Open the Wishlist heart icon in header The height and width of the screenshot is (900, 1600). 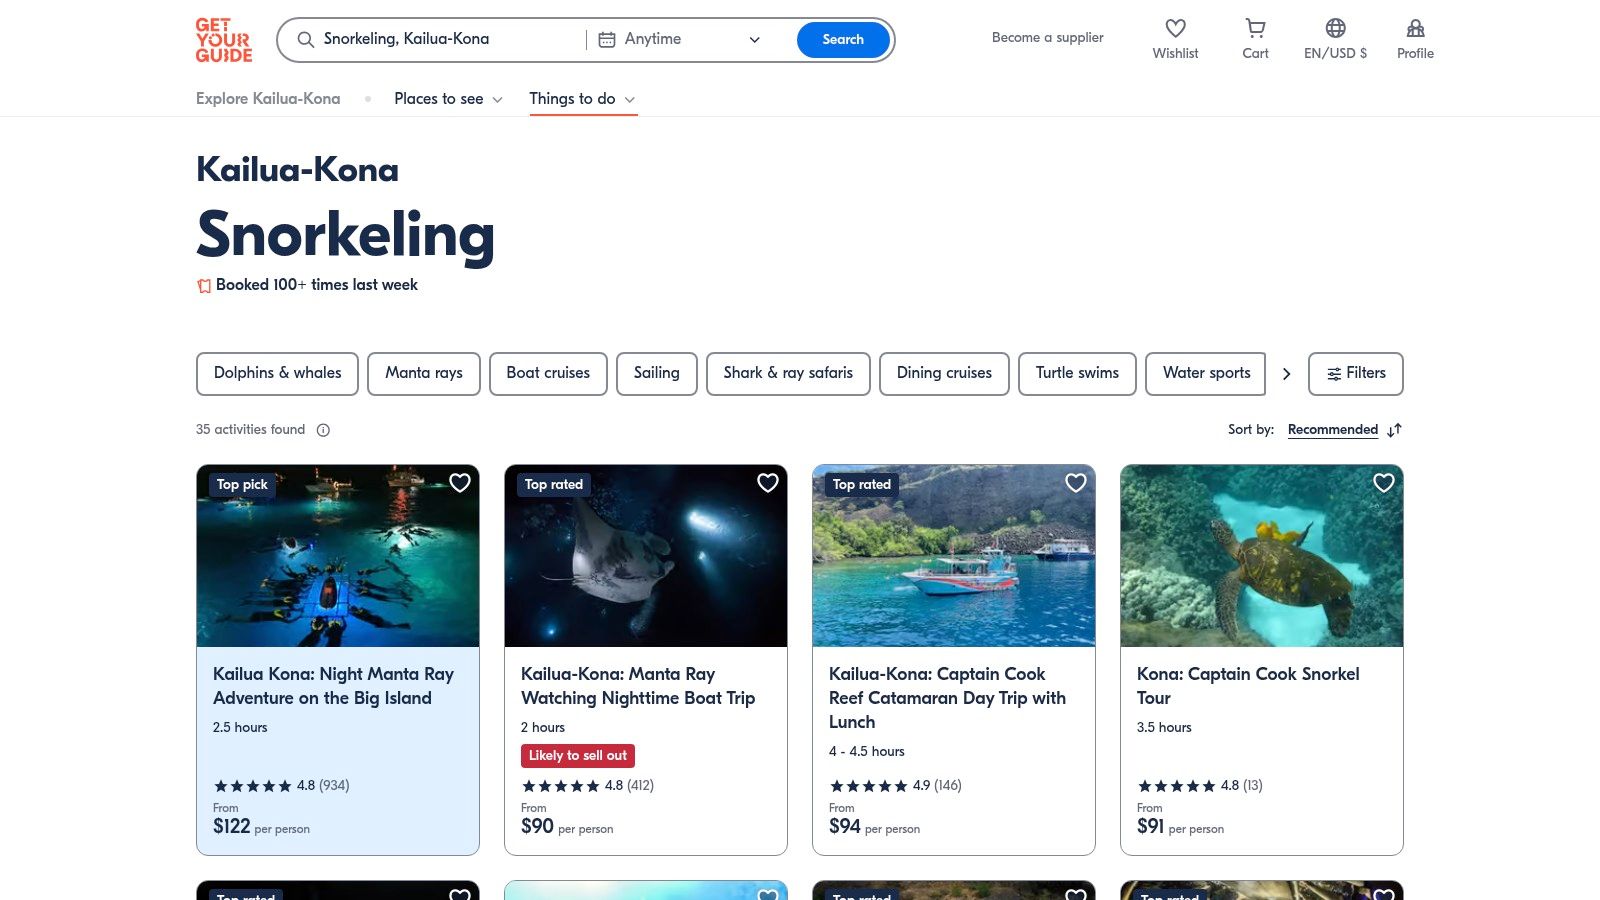tap(1175, 29)
